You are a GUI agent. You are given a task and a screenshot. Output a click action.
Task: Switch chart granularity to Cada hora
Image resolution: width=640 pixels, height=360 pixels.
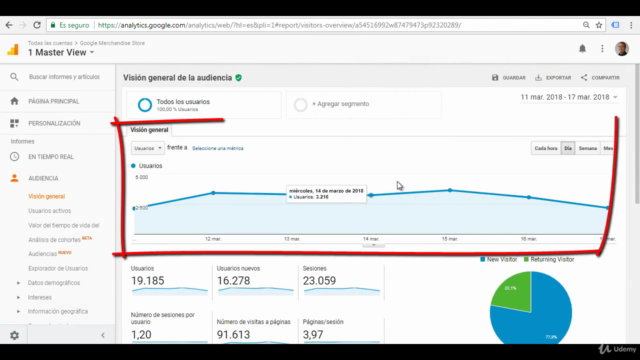pyautogui.click(x=546, y=148)
